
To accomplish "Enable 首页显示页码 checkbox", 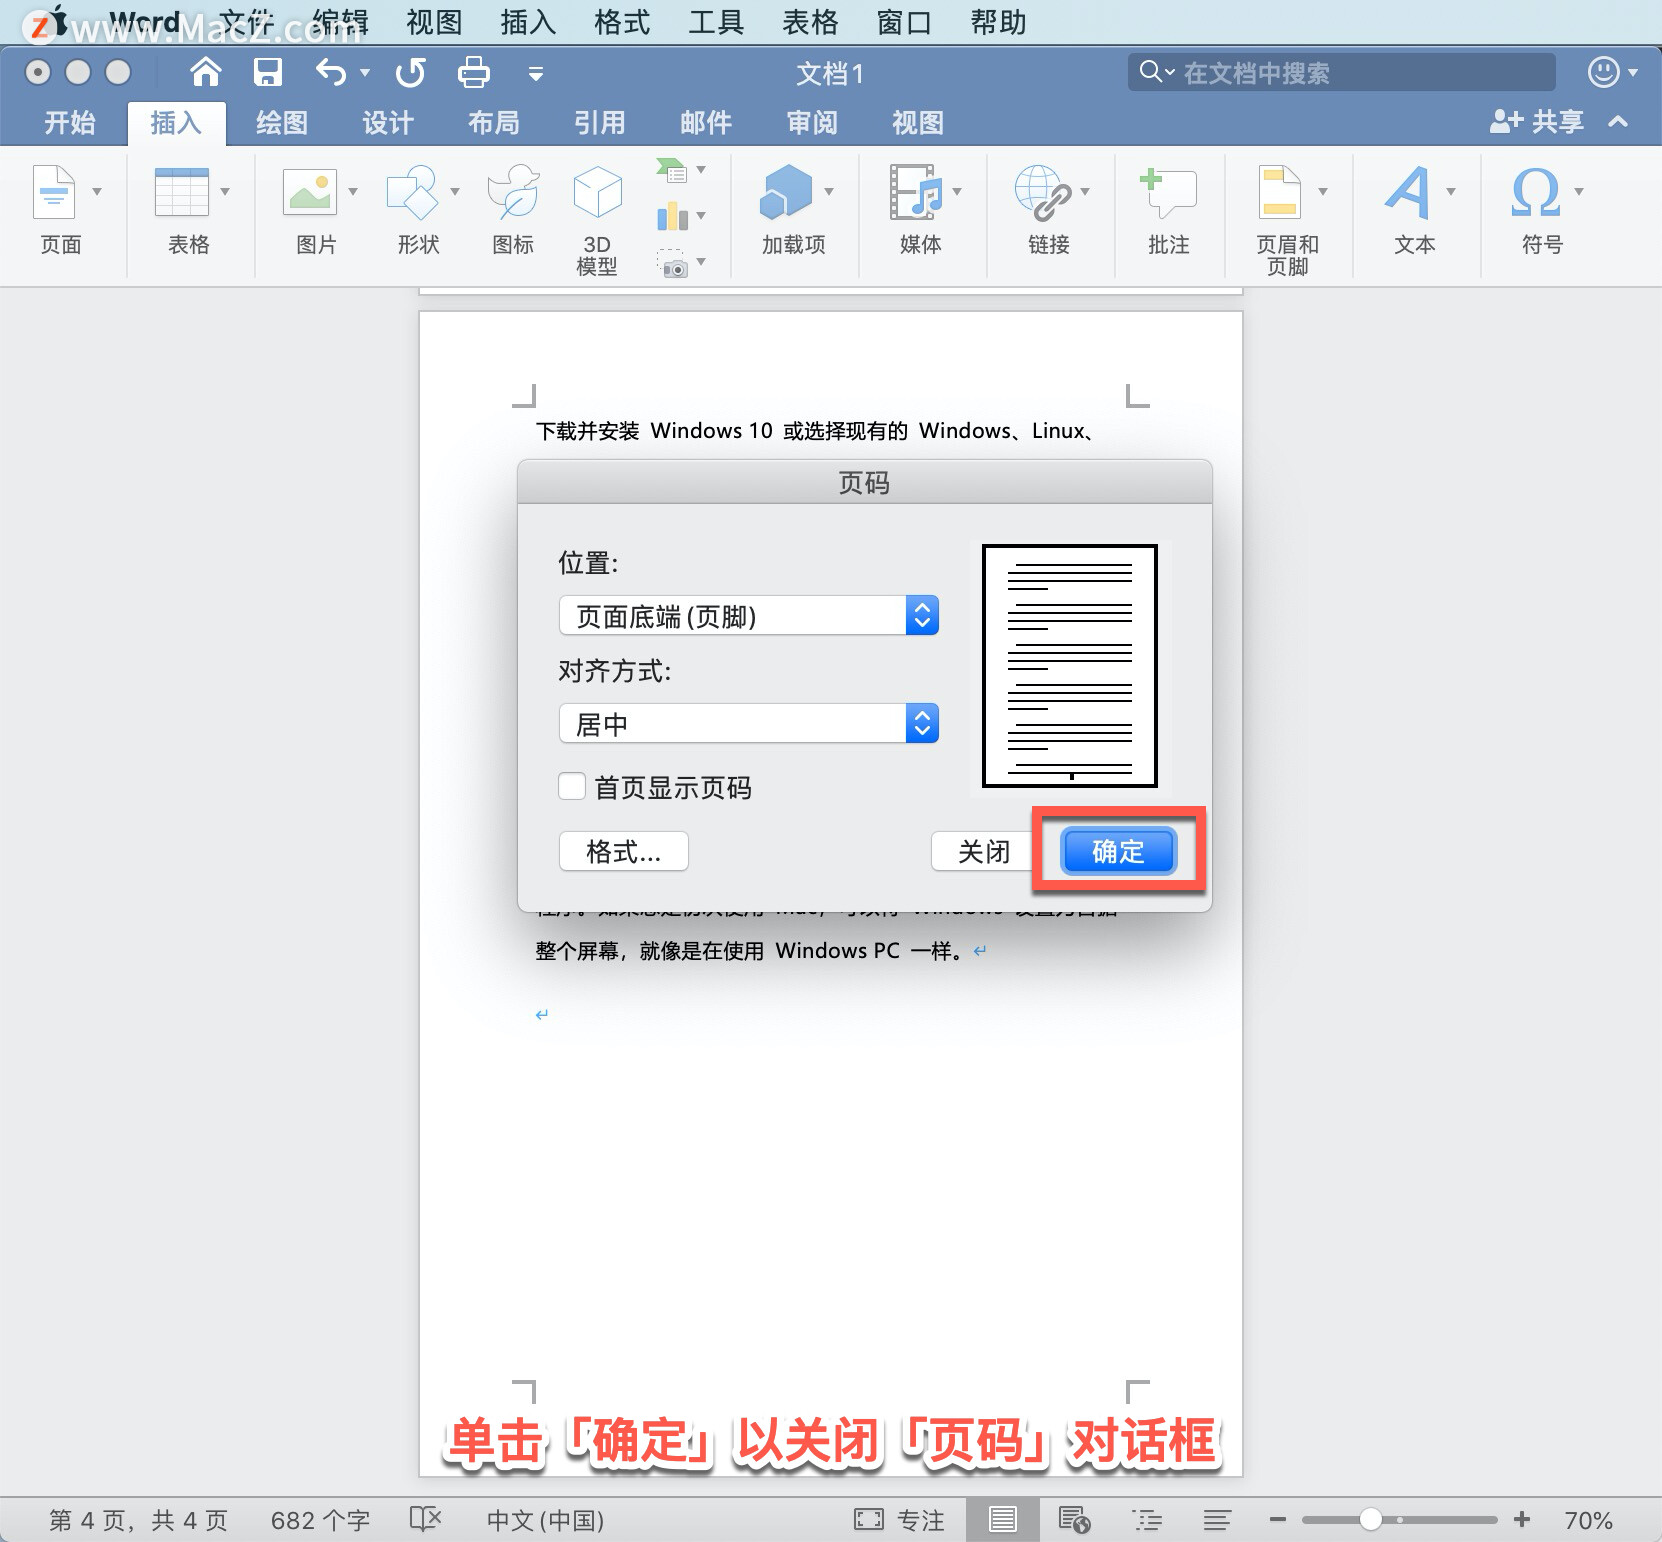I will pyautogui.click(x=572, y=786).
